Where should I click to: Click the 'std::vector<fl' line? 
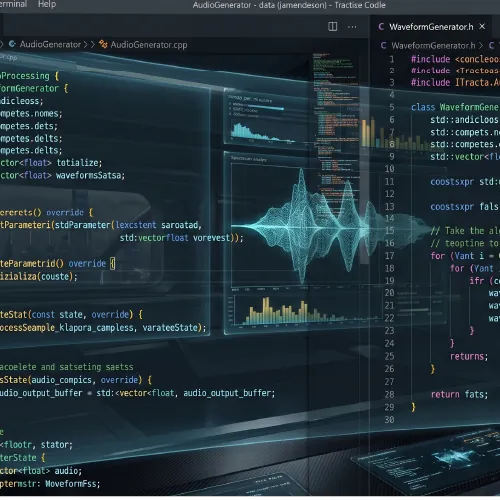pyautogui.click(x=465, y=157)
